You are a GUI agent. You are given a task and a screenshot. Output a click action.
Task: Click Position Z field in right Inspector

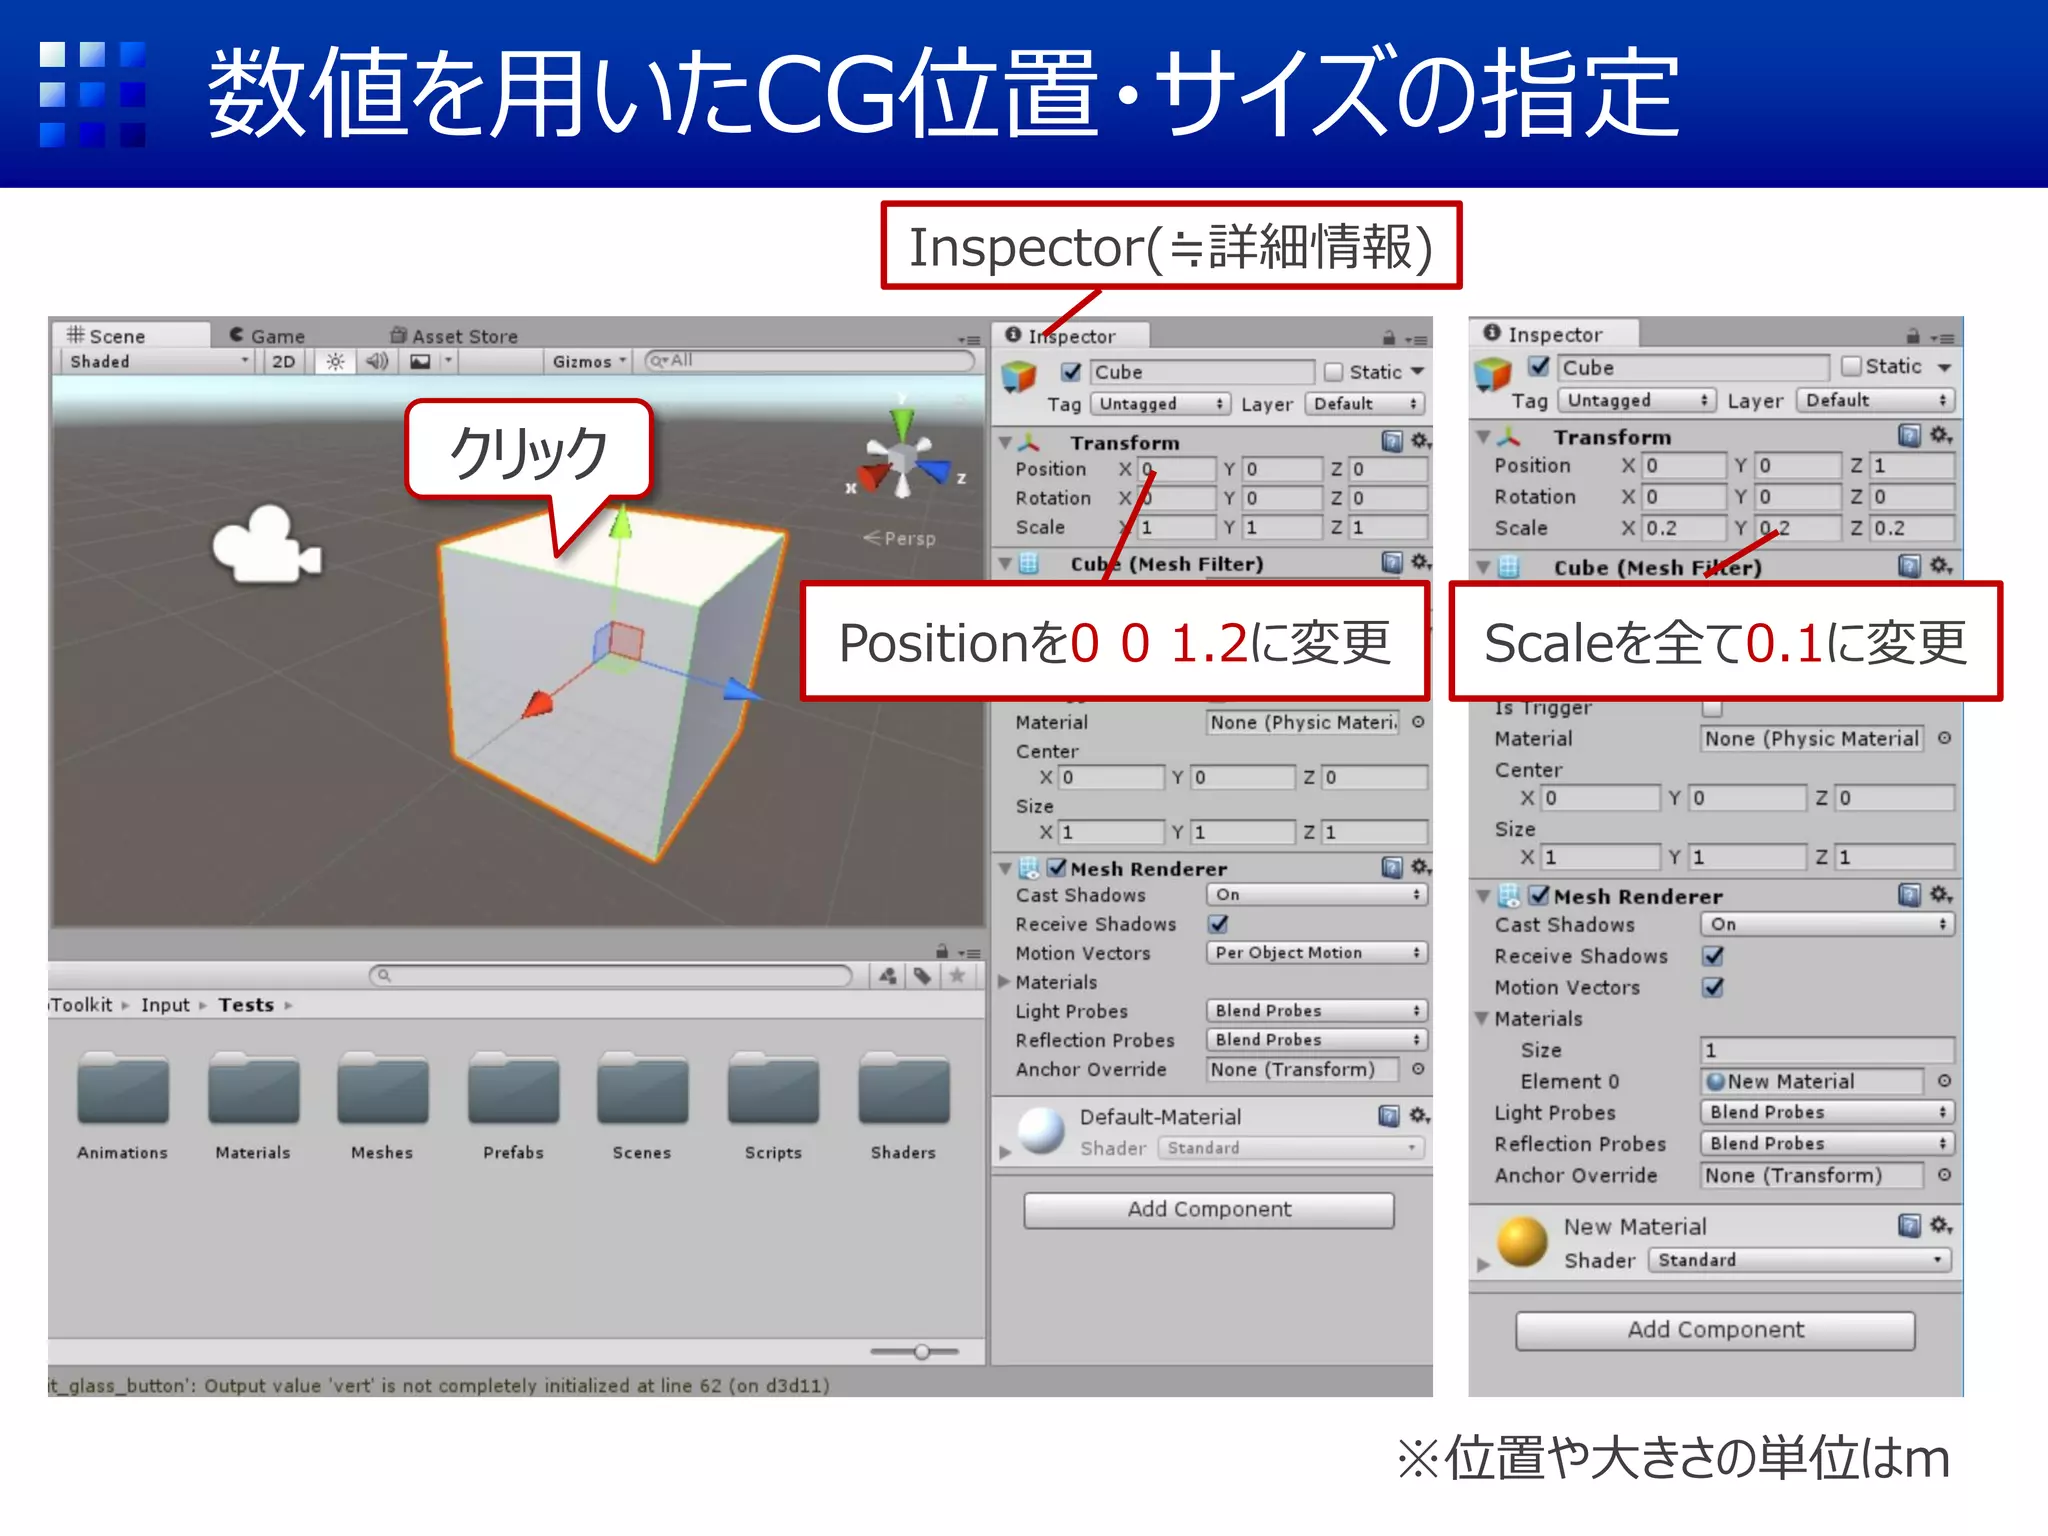pyautogui.click(x=1912, y=465)
